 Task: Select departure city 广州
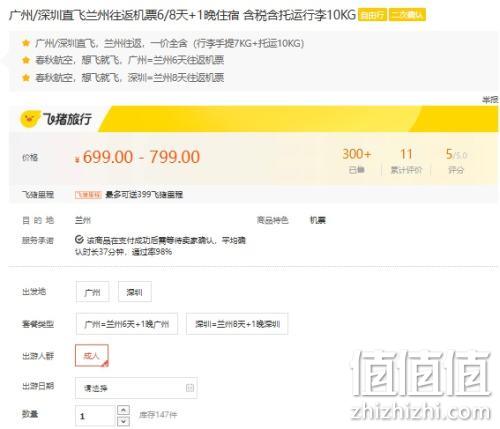coord(92,292)
